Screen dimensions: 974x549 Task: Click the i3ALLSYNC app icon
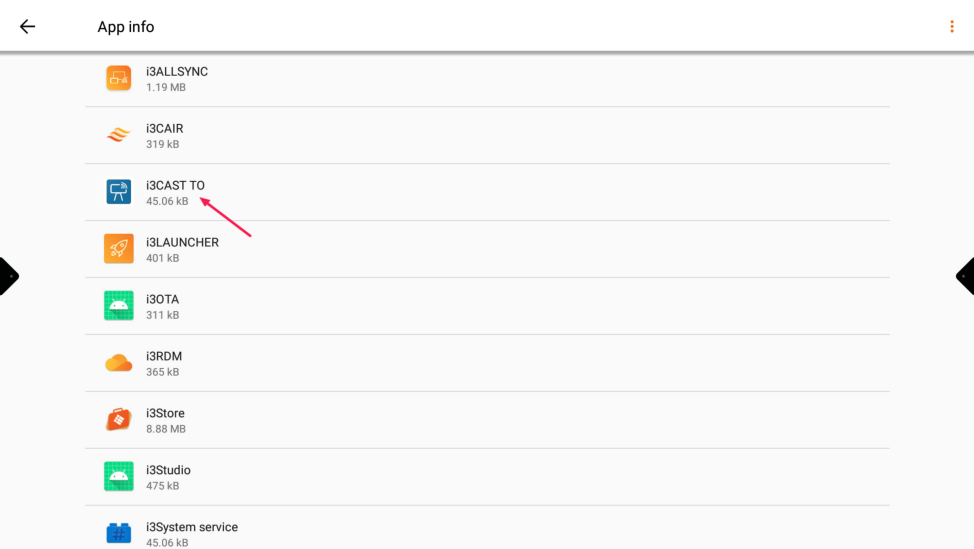tap(119, 78)
